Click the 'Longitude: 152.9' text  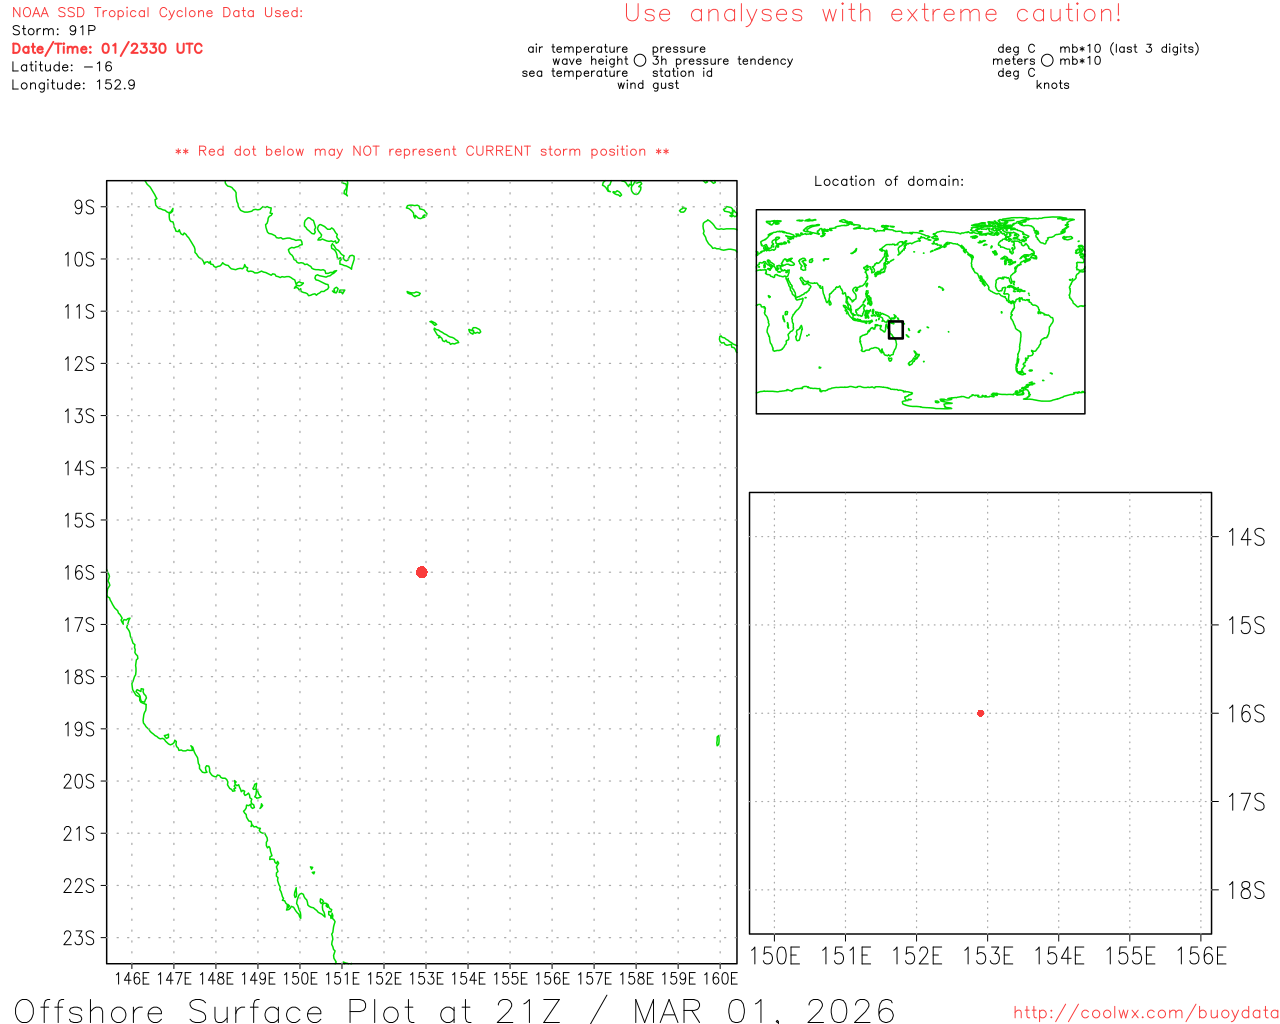(x=73, y=85)
